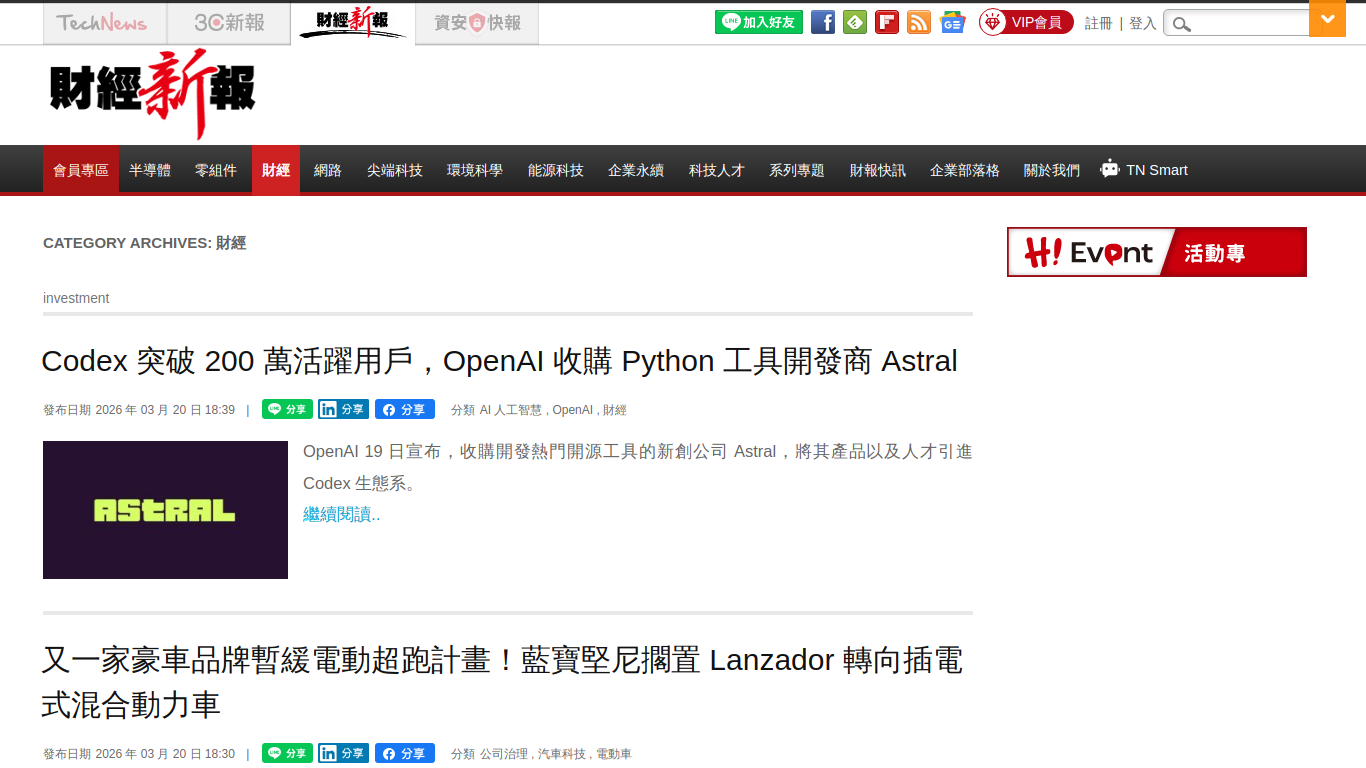
Task: Select the 財經 navigation item
Action: pyautogui.click(x=276, y=170)
